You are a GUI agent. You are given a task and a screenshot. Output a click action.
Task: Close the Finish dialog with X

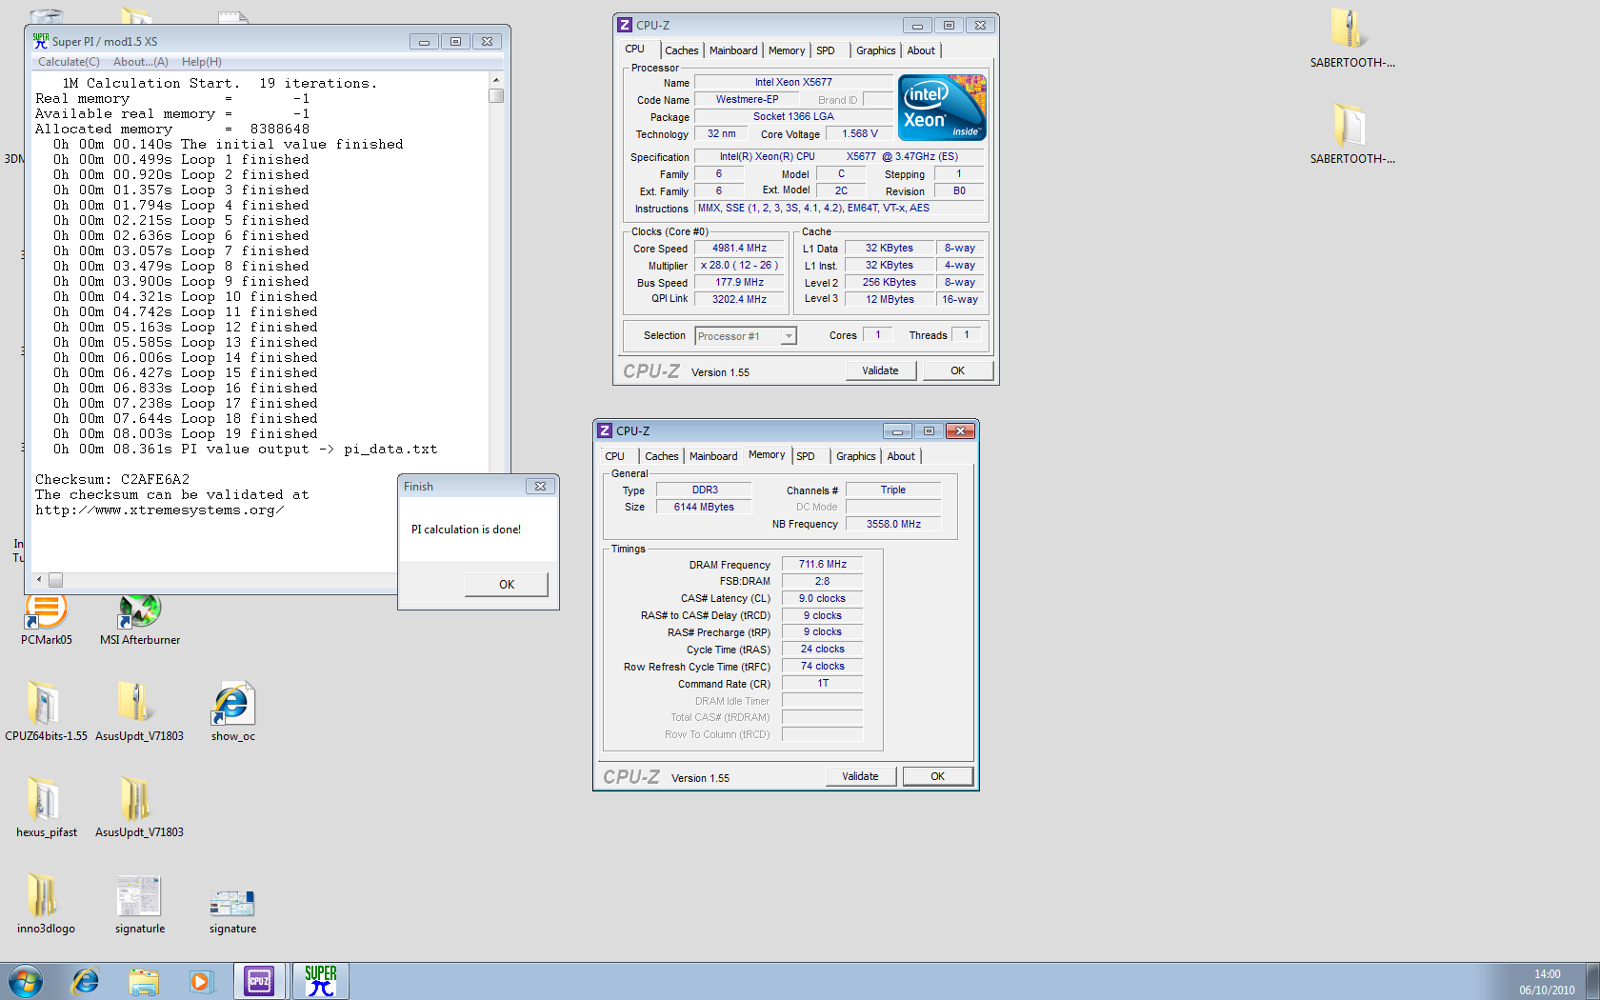[540, 487]
